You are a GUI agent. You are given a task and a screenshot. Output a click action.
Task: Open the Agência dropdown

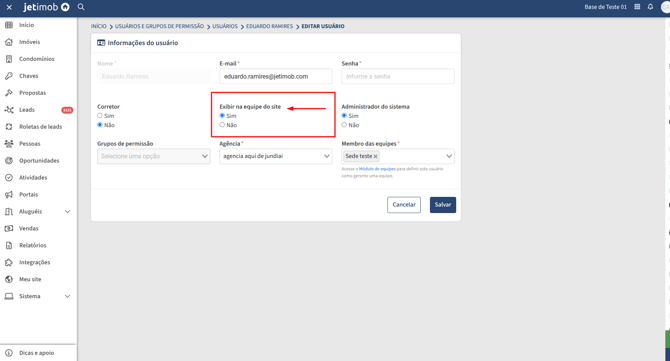click(x=276, y=156)
